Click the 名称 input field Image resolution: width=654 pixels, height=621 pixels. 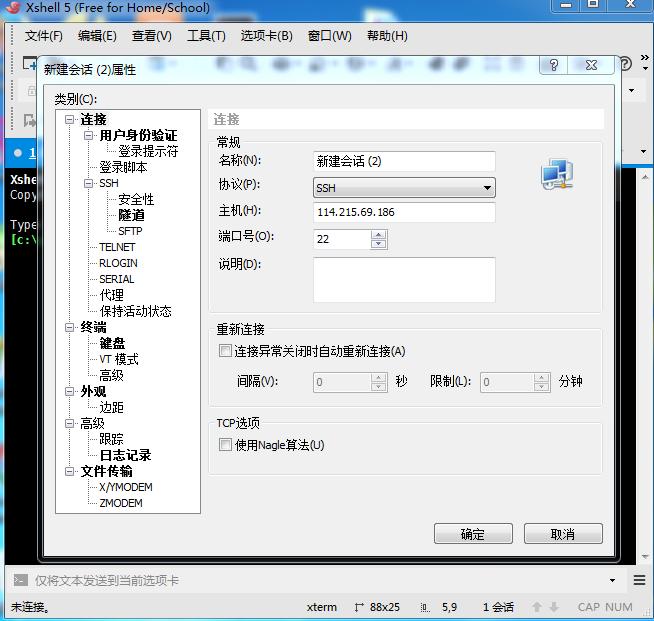(404, 161)
